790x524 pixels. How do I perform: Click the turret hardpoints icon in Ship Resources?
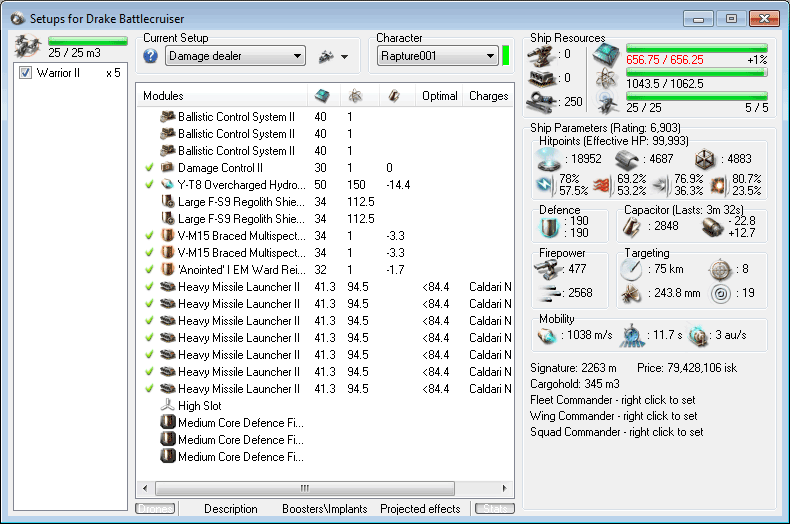542,55
